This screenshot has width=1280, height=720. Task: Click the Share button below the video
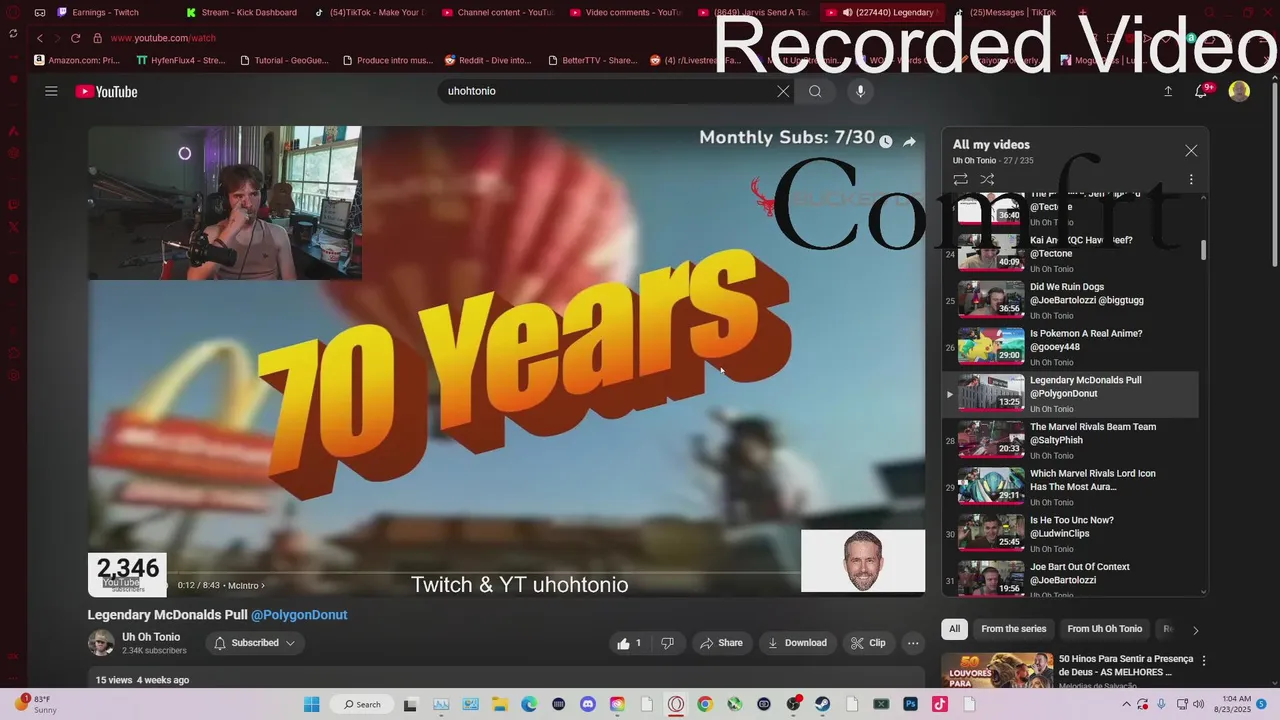[x=721, y=643]
